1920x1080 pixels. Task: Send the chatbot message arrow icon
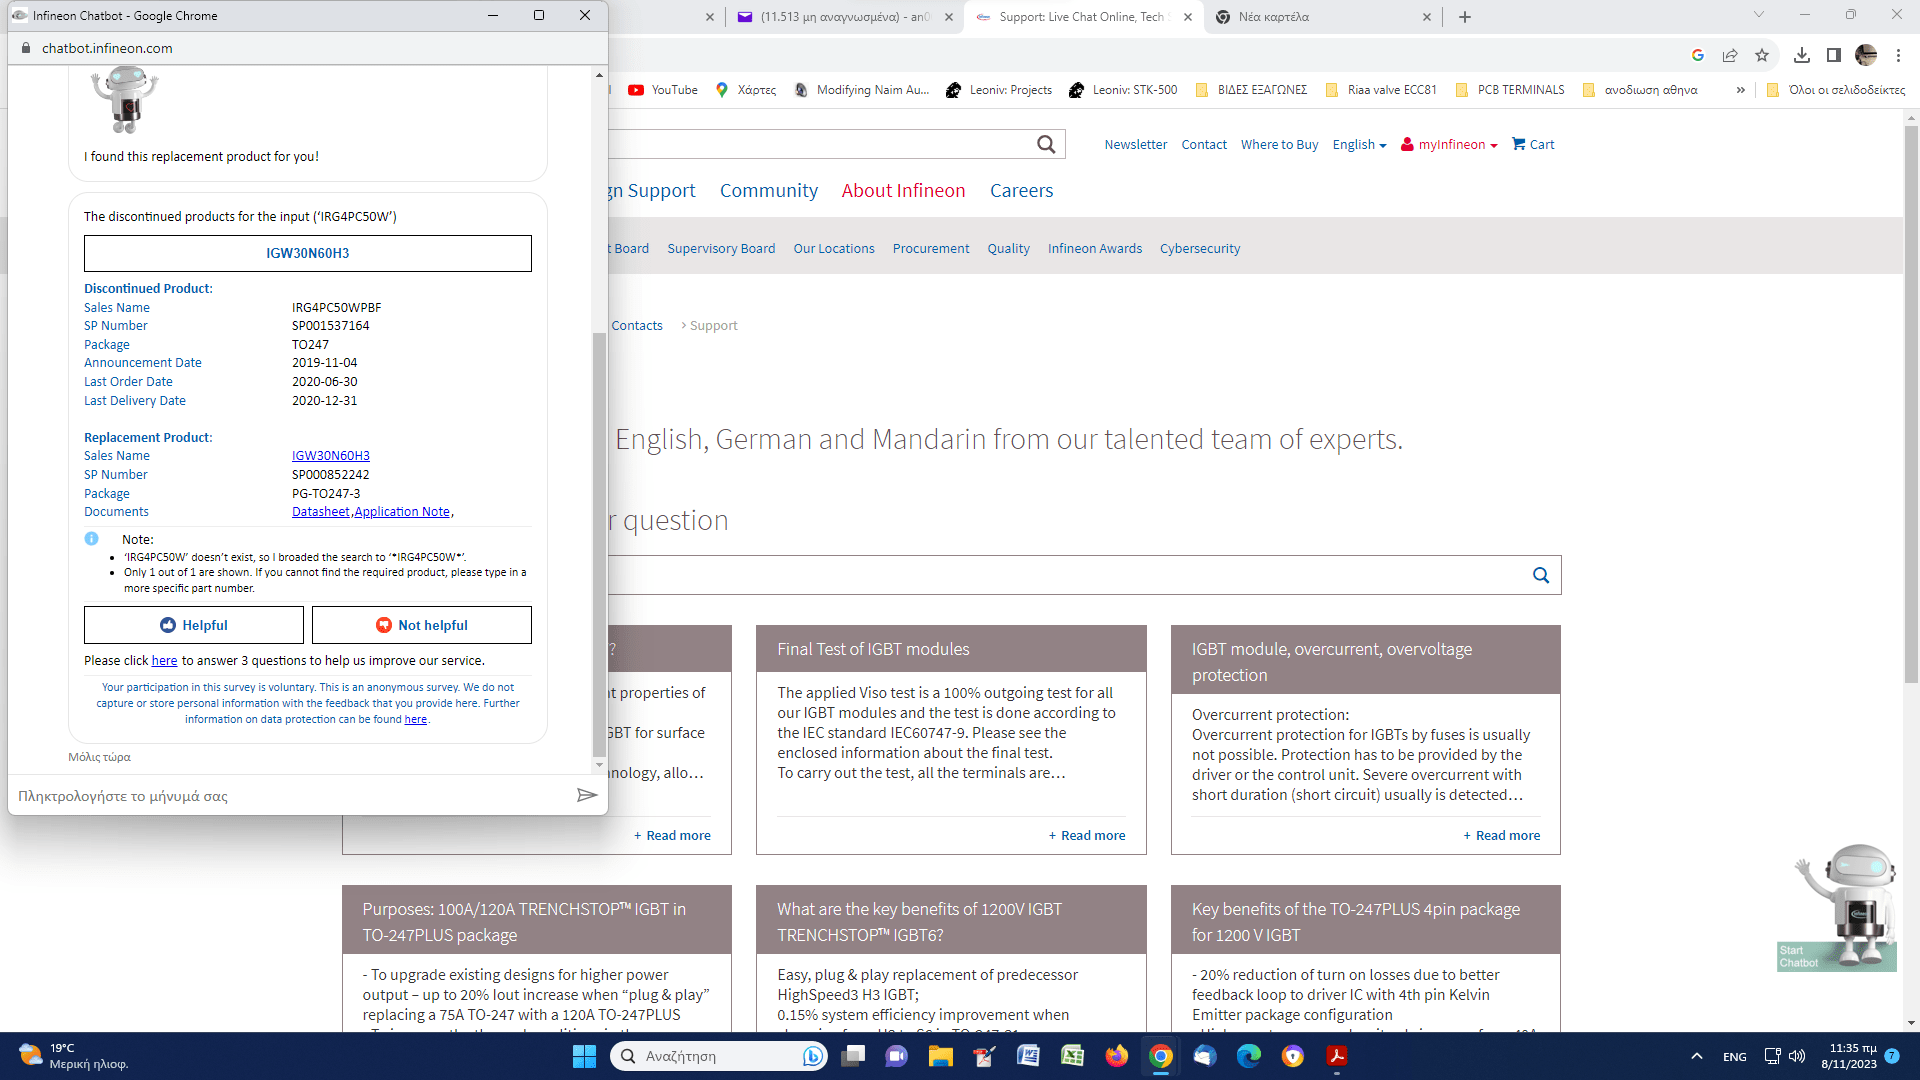coord(587,795)
